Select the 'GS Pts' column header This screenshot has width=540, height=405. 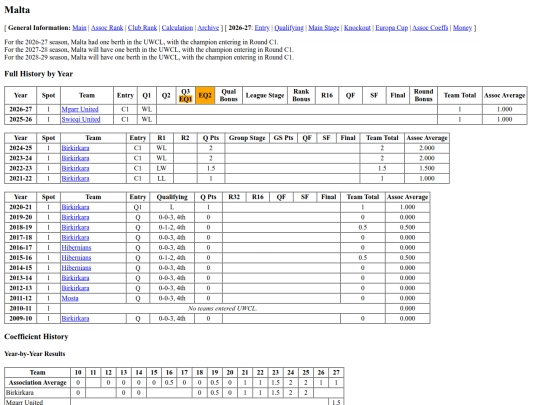click(x=283, y=138)
